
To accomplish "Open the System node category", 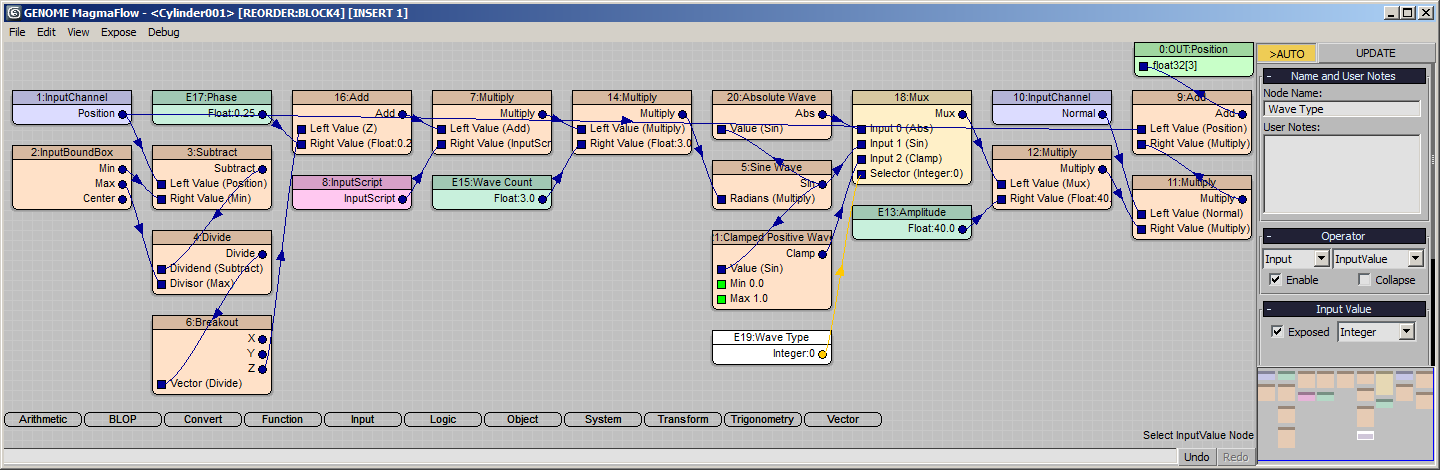I will (x=603, y=419).
